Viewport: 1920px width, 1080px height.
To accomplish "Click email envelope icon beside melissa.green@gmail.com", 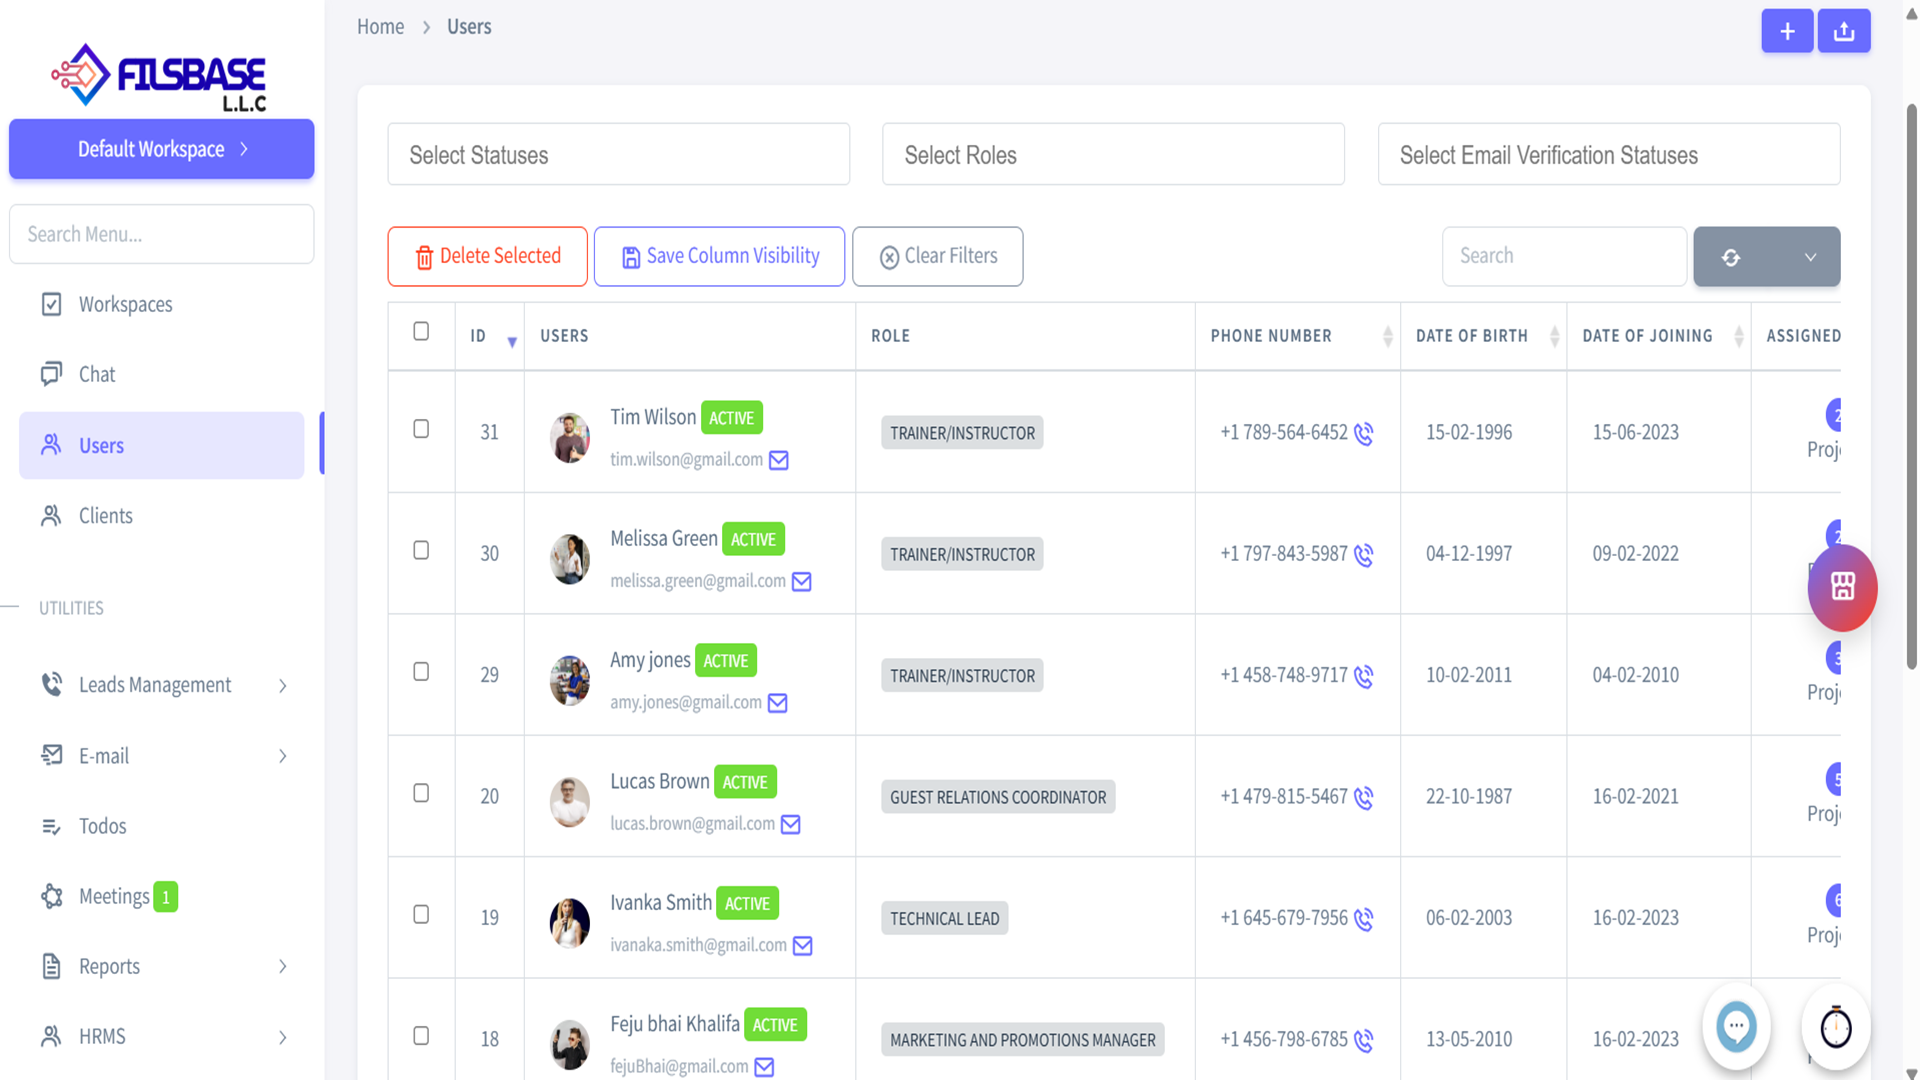I will (x=802, y=582).
